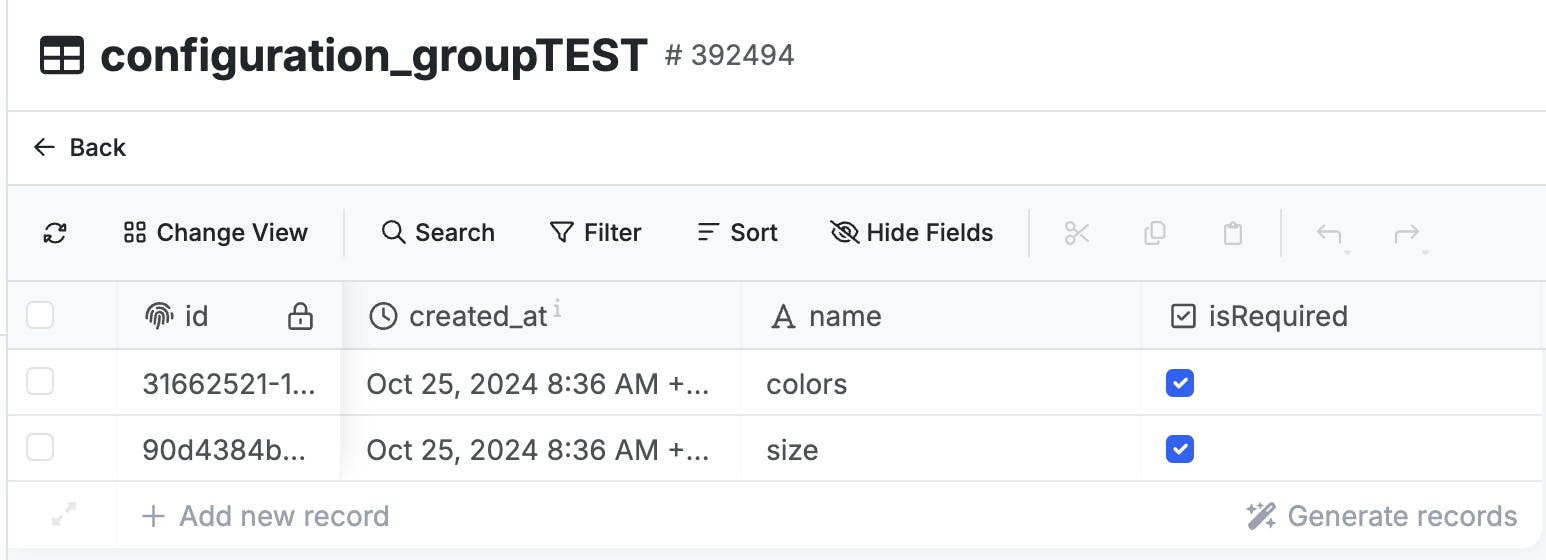Open Search in the toolbar
Viewport: 1546px width, 560px height.
click(x=438, y=233)
